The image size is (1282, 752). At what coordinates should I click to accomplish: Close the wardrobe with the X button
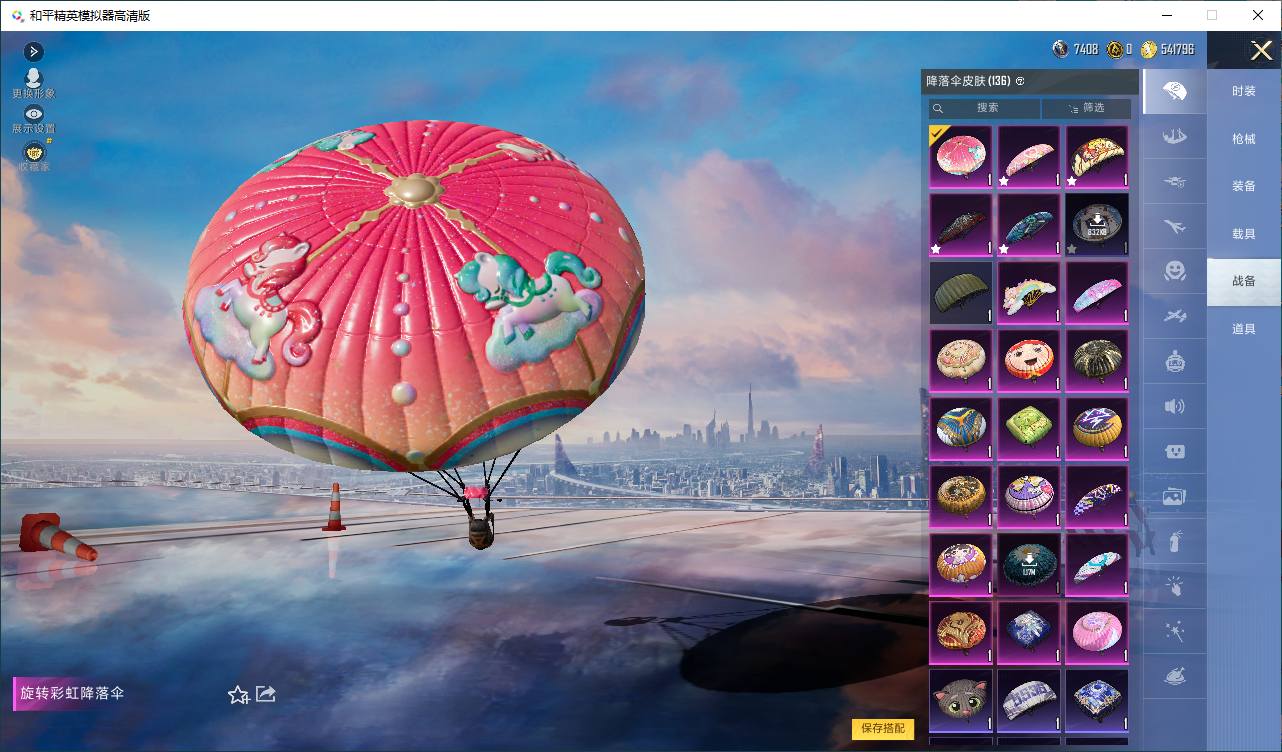click(x=1261, y=50)
